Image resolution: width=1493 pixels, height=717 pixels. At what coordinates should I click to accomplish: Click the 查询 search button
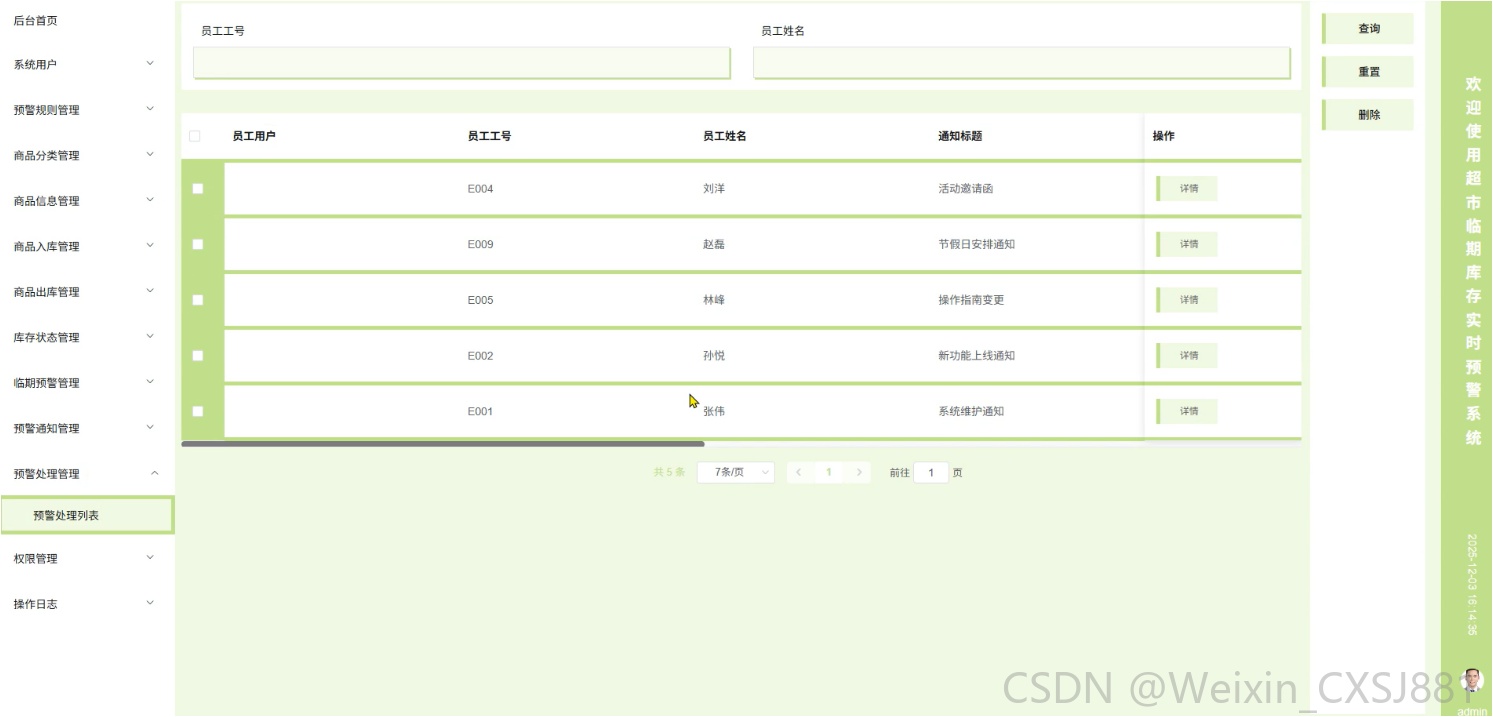pos(1368,29)
